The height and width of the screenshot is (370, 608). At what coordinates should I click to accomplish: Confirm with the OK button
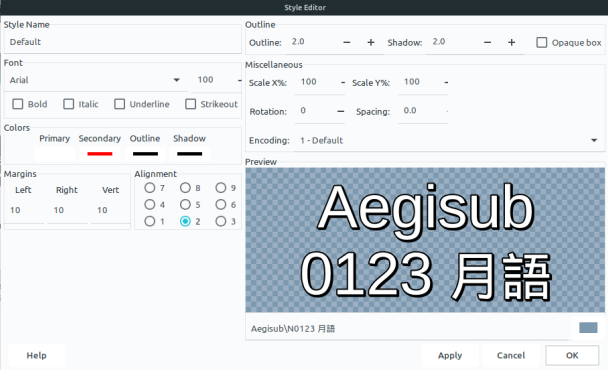[572, 355]
